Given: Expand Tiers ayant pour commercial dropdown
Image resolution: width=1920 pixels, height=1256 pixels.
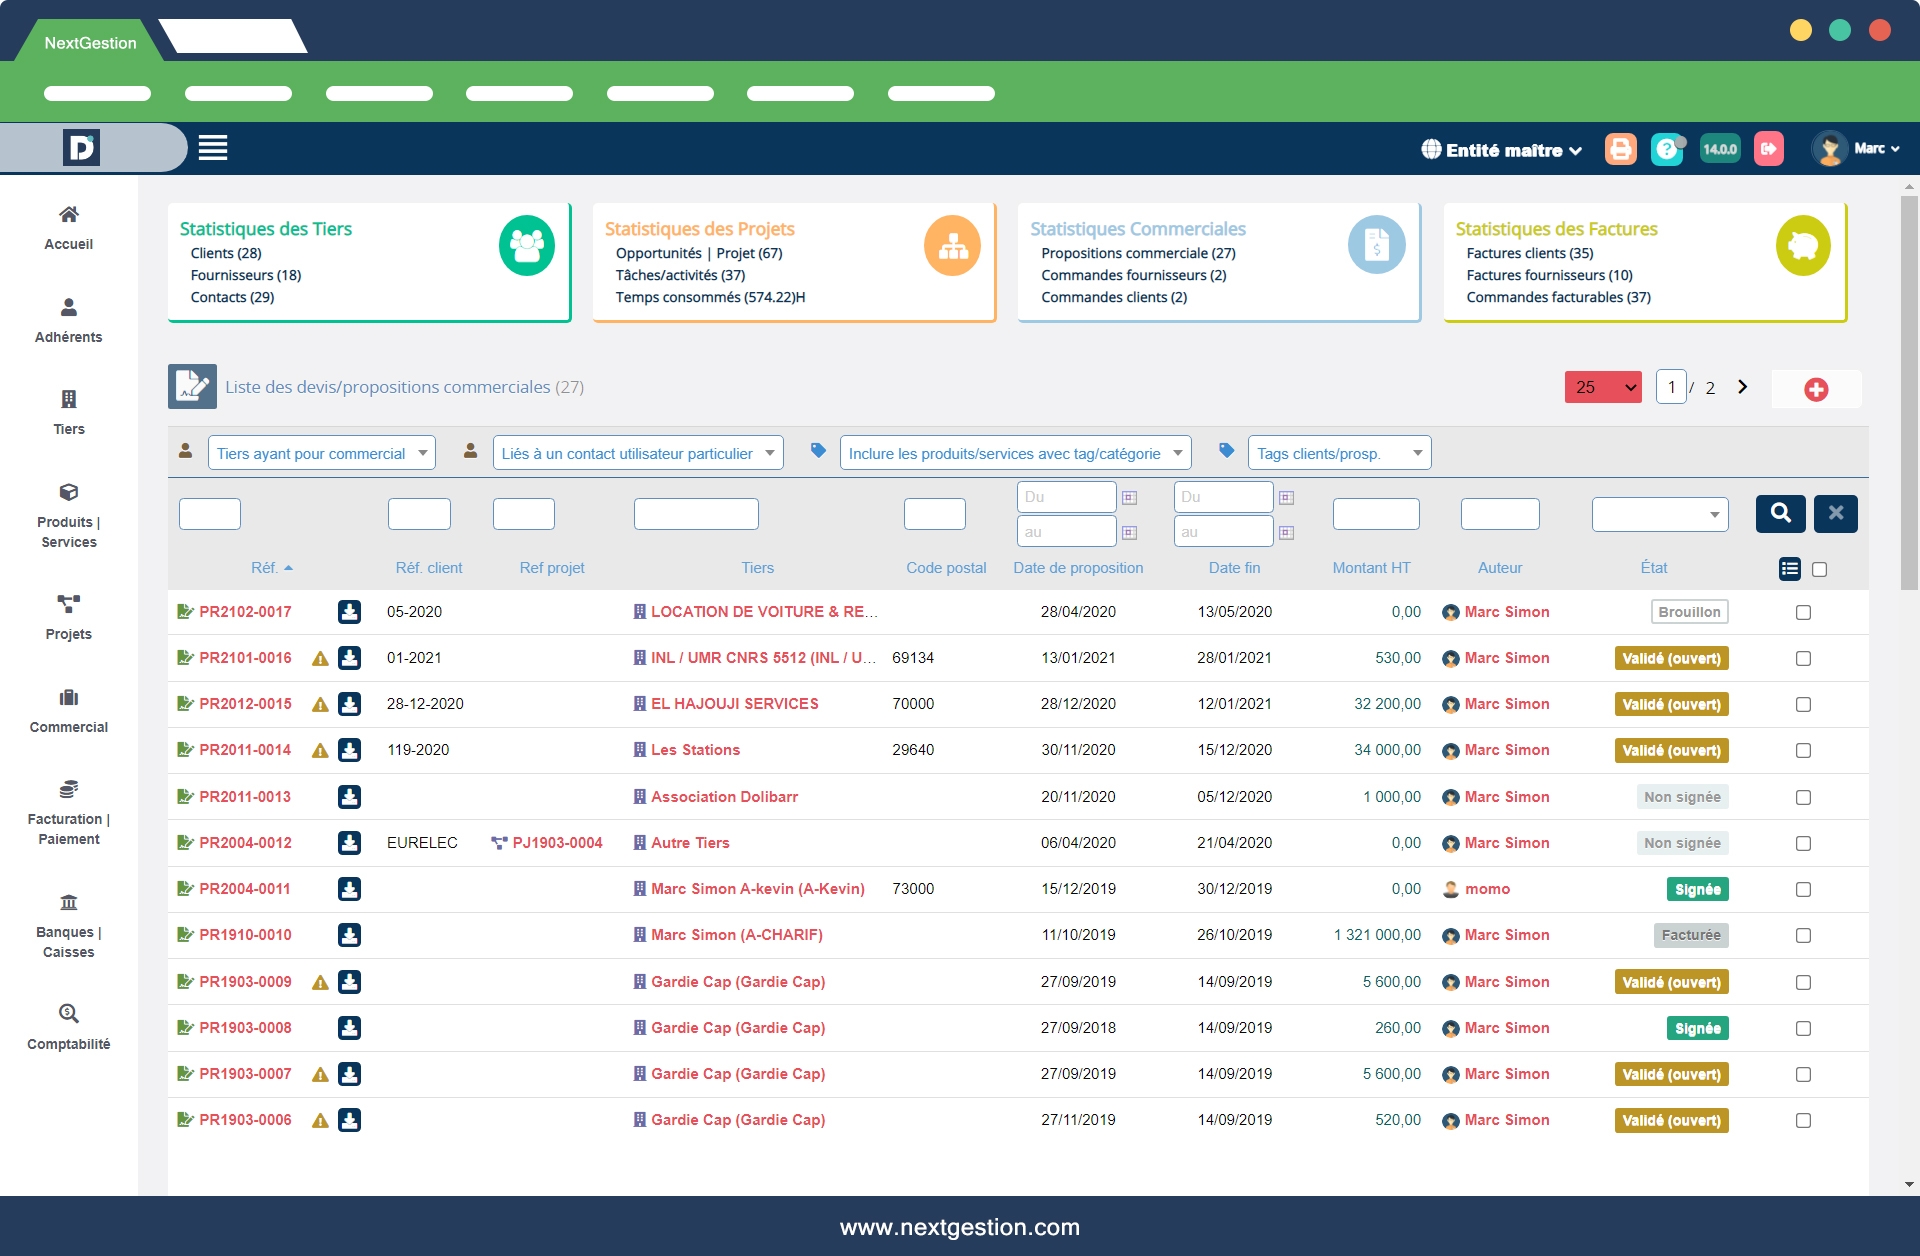Looking at the screenshot, I should coord(321,453).
